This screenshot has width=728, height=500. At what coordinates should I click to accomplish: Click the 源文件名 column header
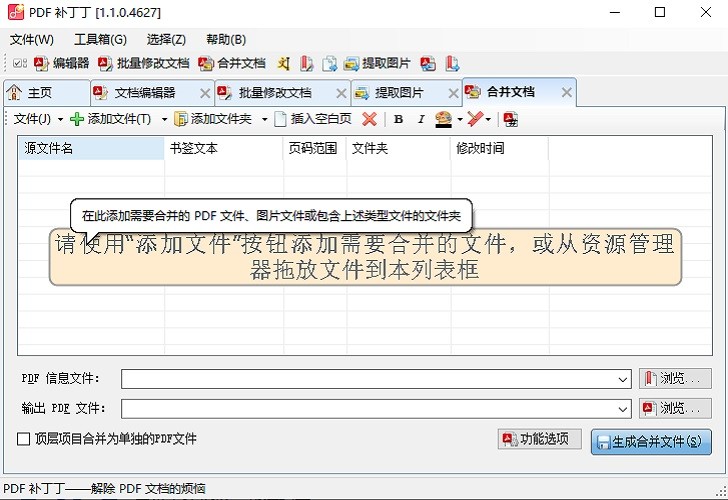(91, 148)
